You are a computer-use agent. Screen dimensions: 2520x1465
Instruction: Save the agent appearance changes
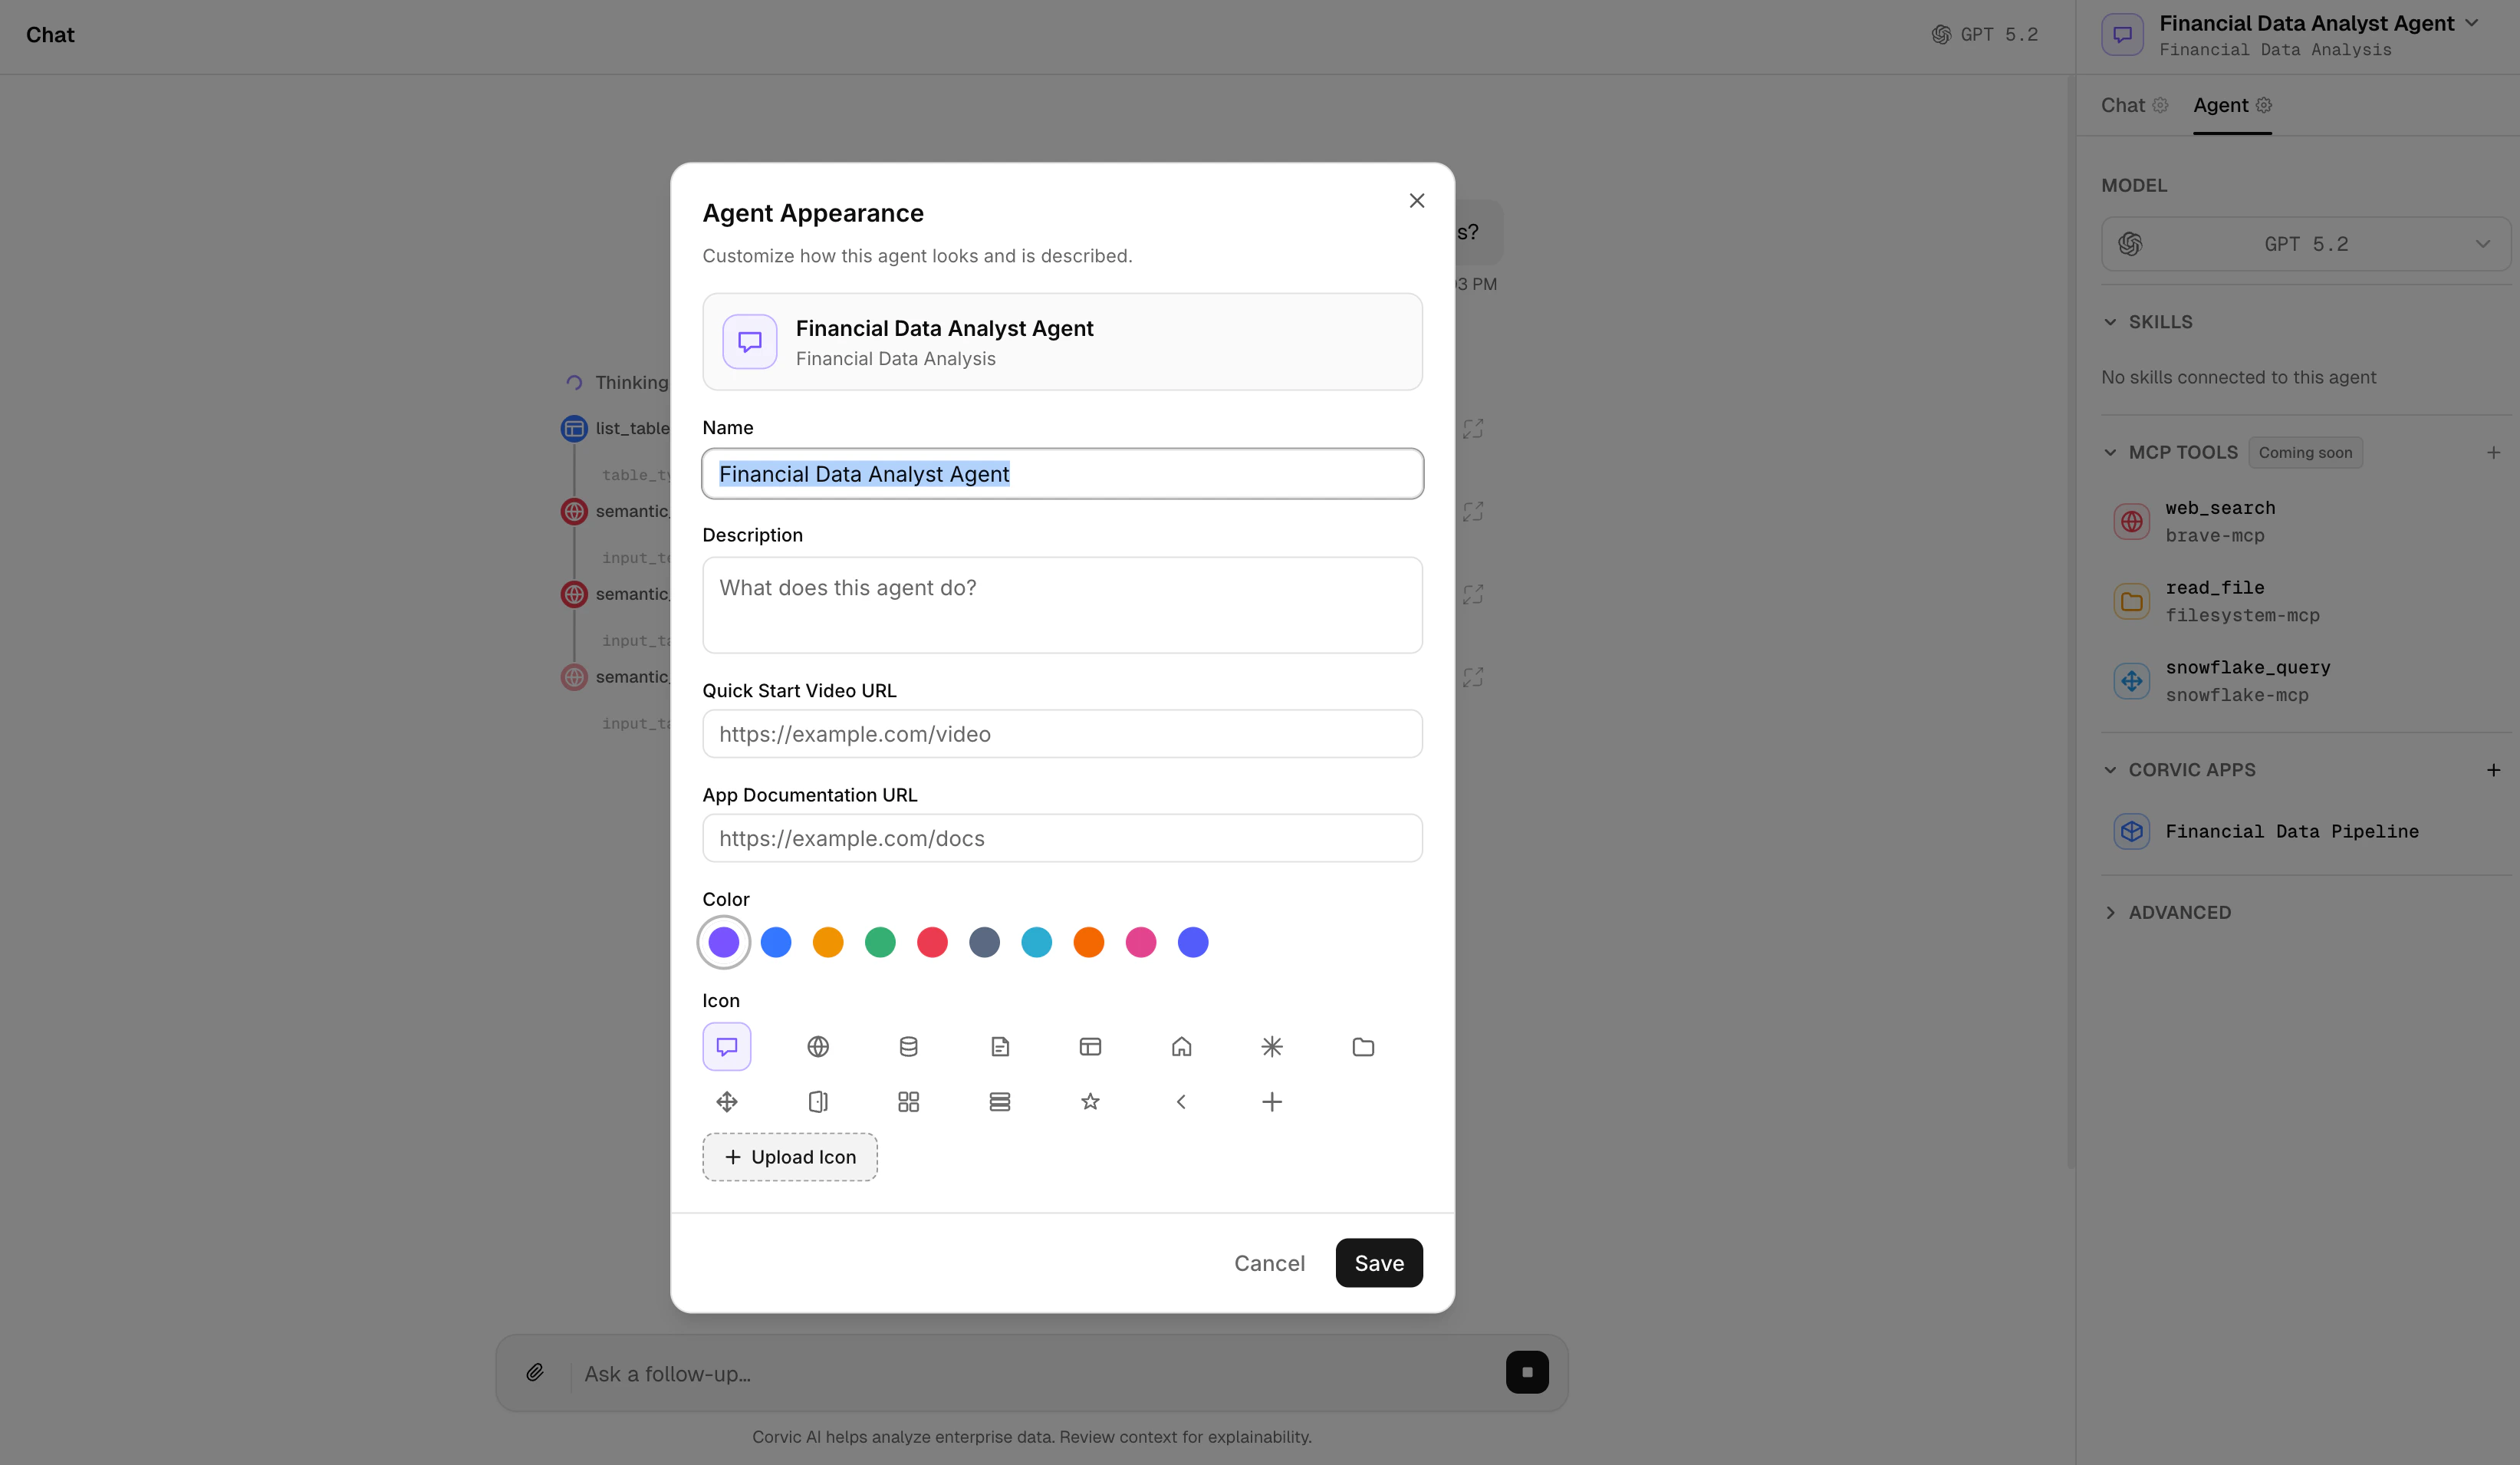click(1379, 1262)
